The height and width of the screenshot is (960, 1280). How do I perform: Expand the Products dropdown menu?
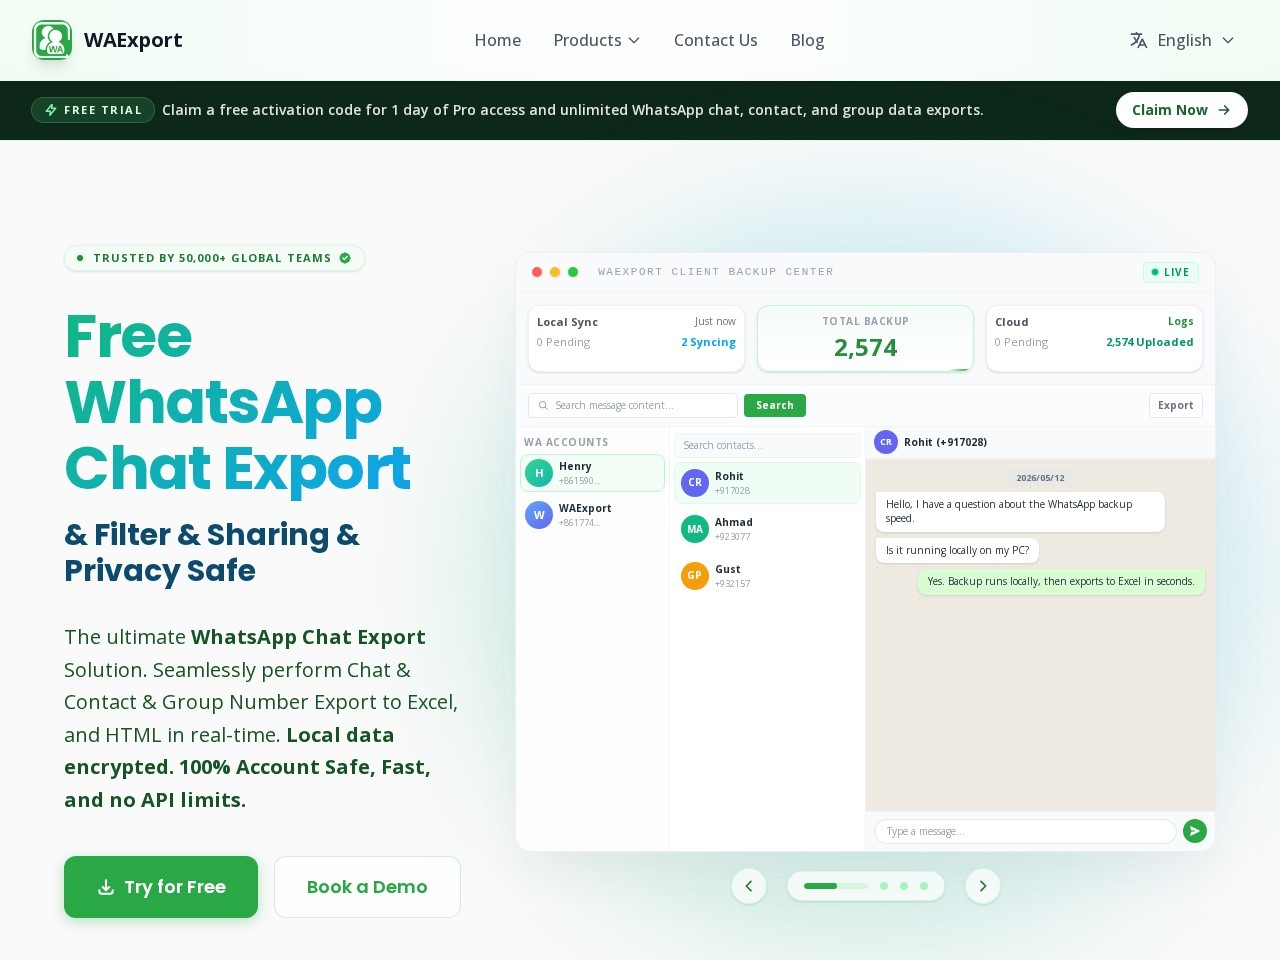point(597,40)
